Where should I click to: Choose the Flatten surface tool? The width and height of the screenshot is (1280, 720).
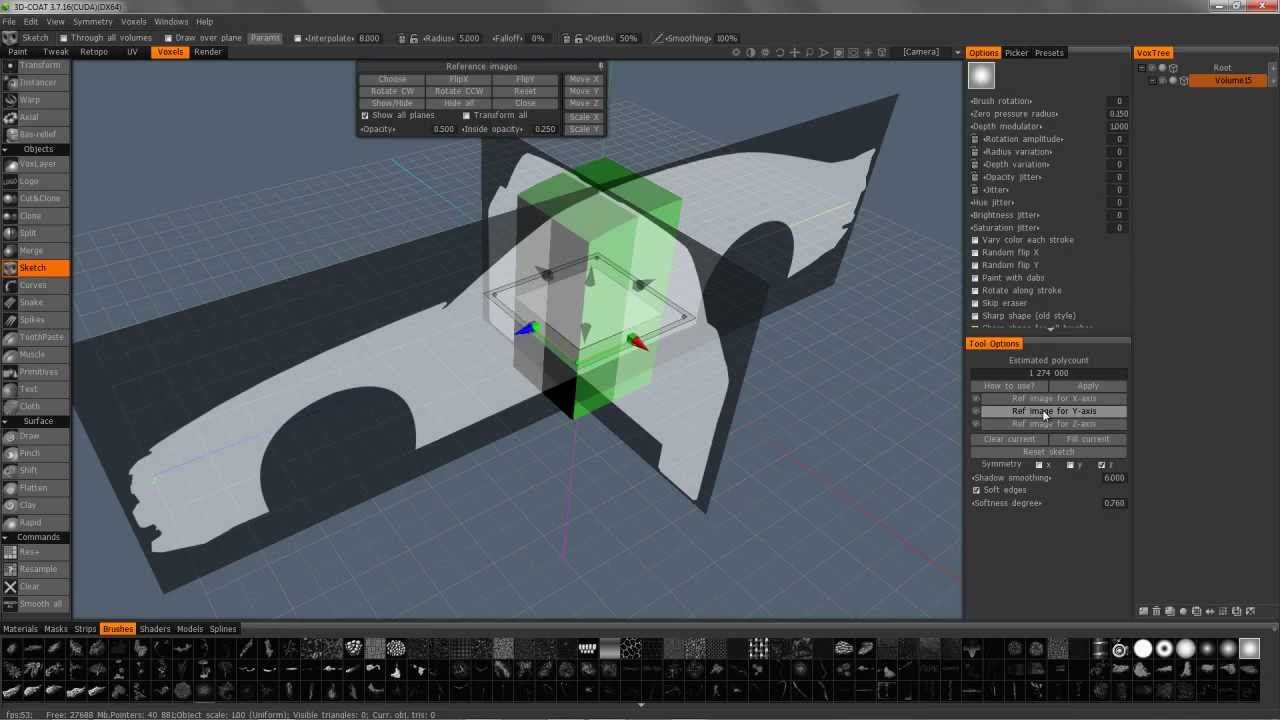[35, 488]
